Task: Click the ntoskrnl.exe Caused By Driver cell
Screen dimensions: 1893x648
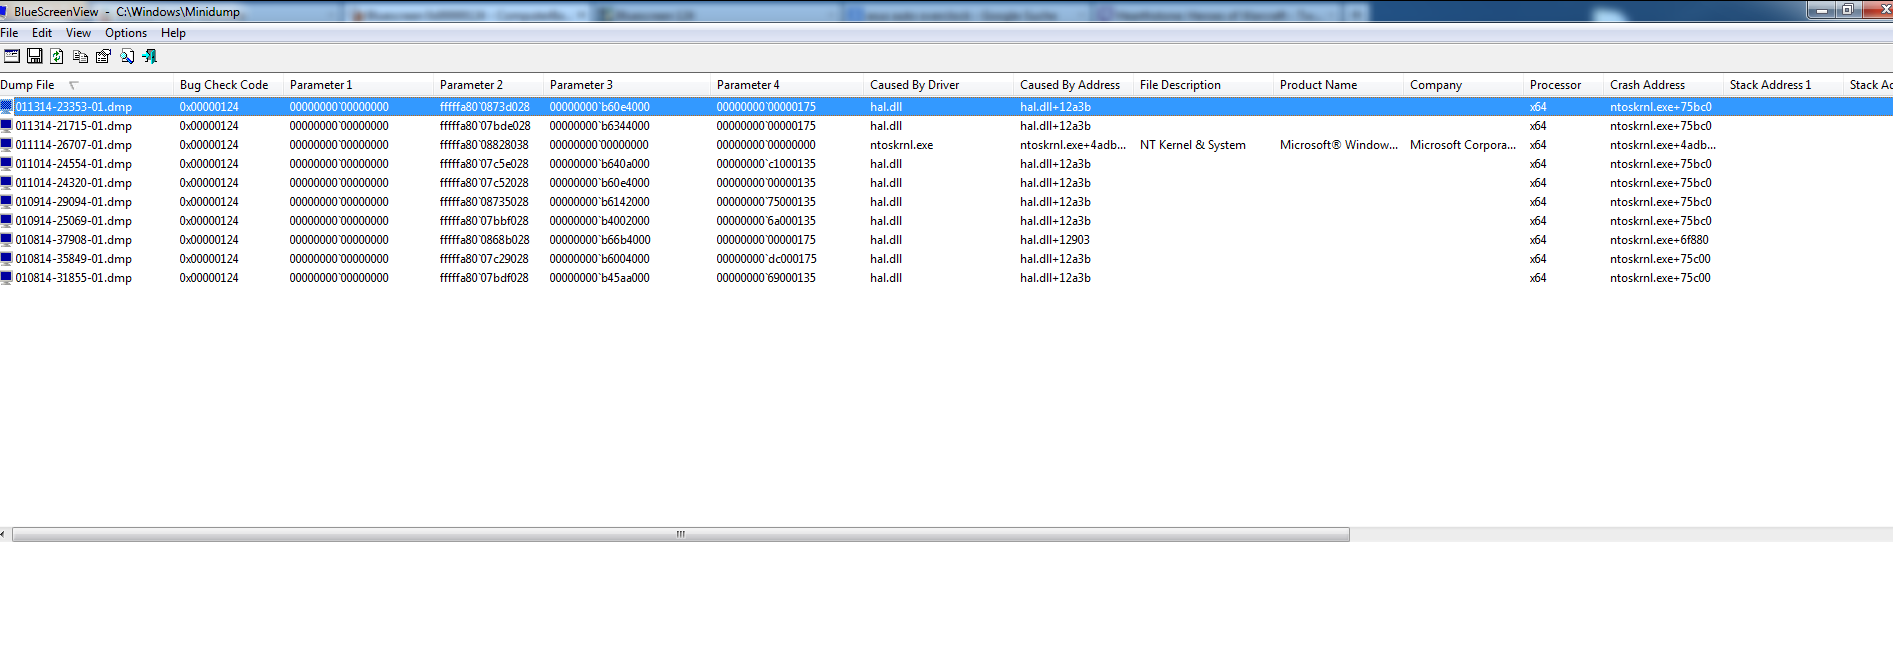Action: (x=901, y=145)
